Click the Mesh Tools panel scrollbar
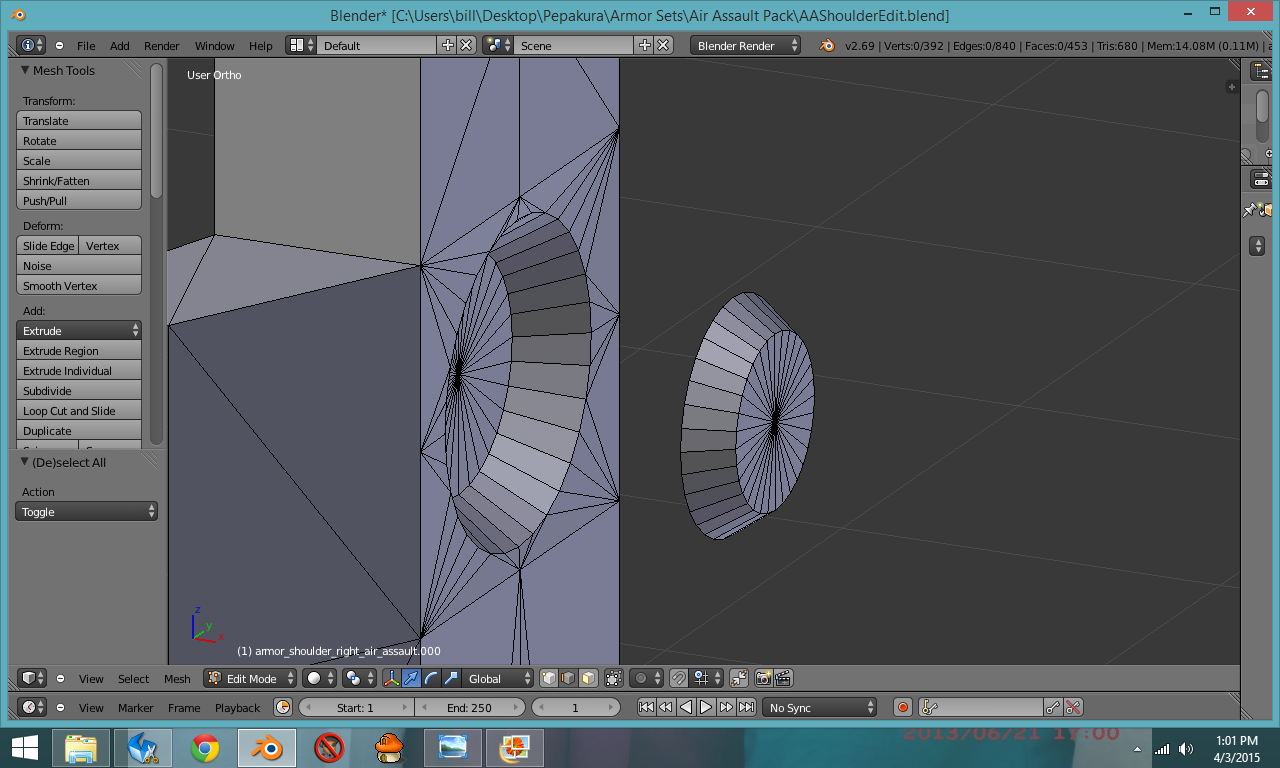Screen dimensions: 1280x768 click(x=156, y=130)
